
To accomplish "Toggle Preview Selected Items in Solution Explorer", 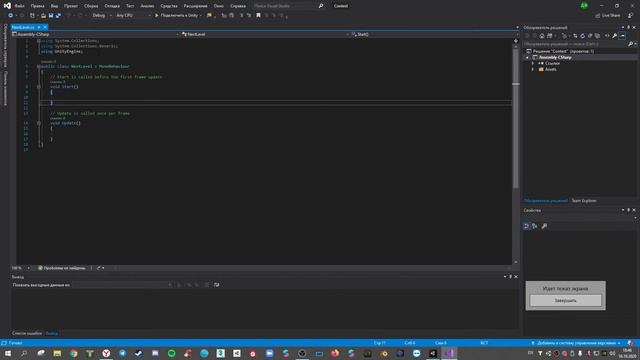I will coord(622,36).
